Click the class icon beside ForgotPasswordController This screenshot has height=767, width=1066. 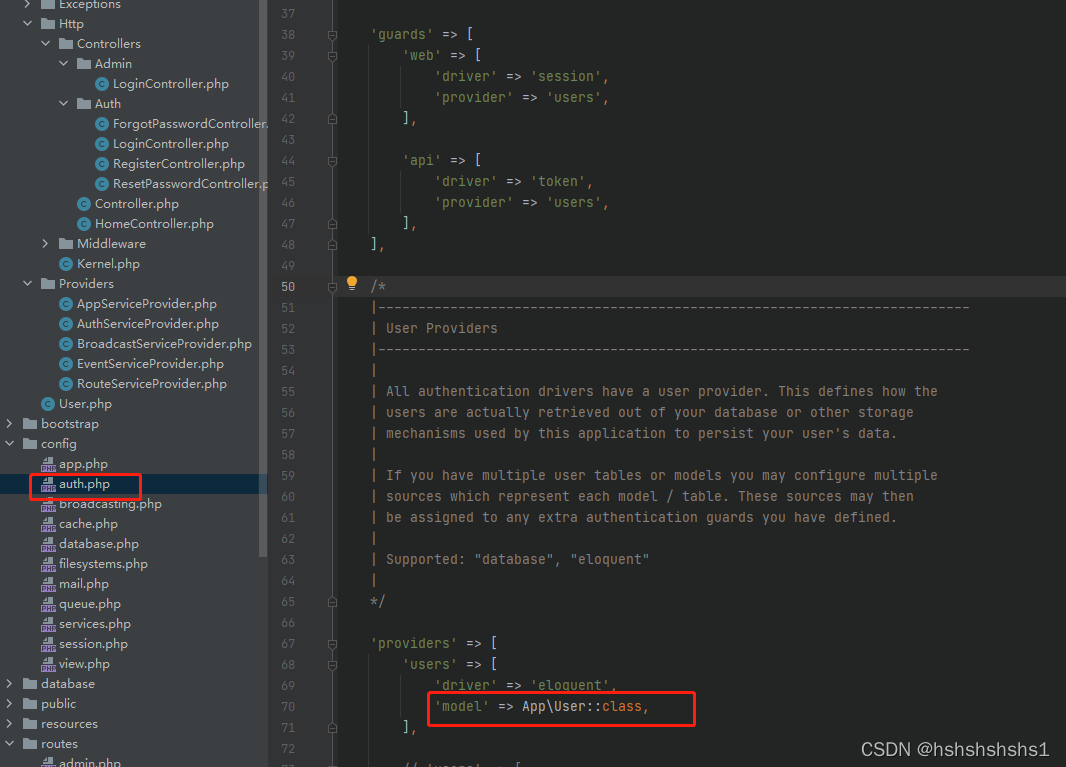coord(102,124)
